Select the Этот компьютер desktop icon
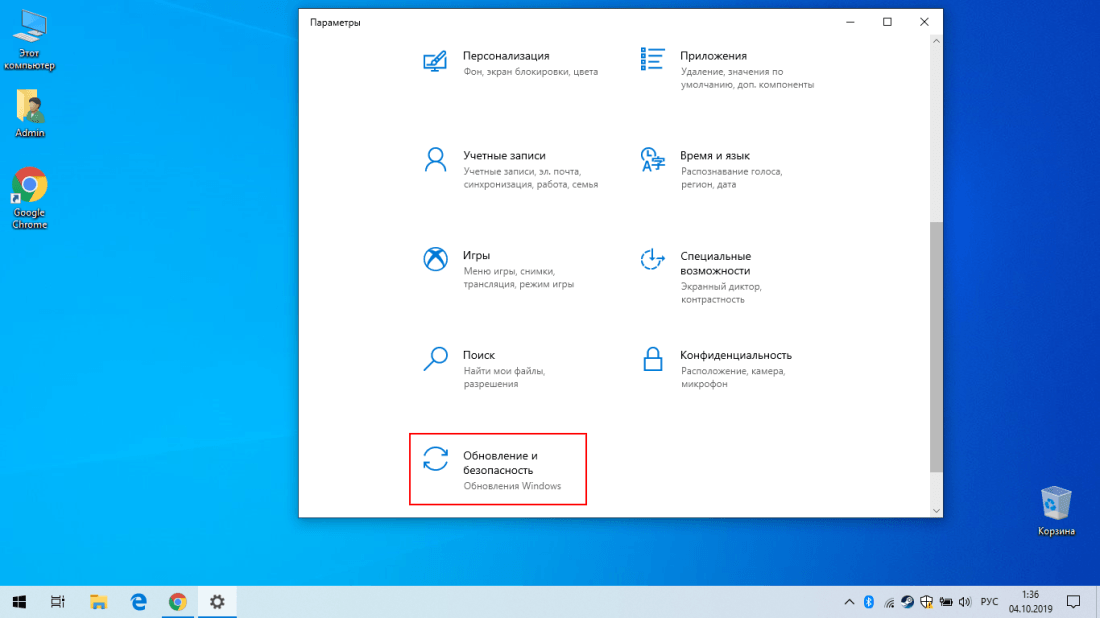Image resolution: width=1100 pixels, height=618 pixels. click(29, 40)
